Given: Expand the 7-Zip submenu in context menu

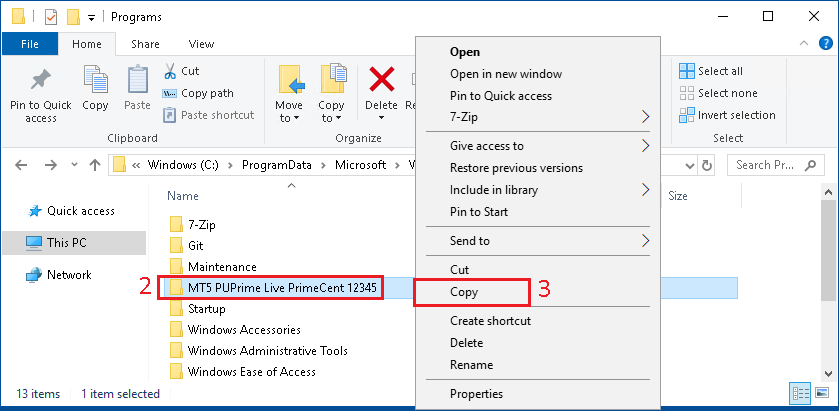Looking at the screenshot, I should pos(645,117).
